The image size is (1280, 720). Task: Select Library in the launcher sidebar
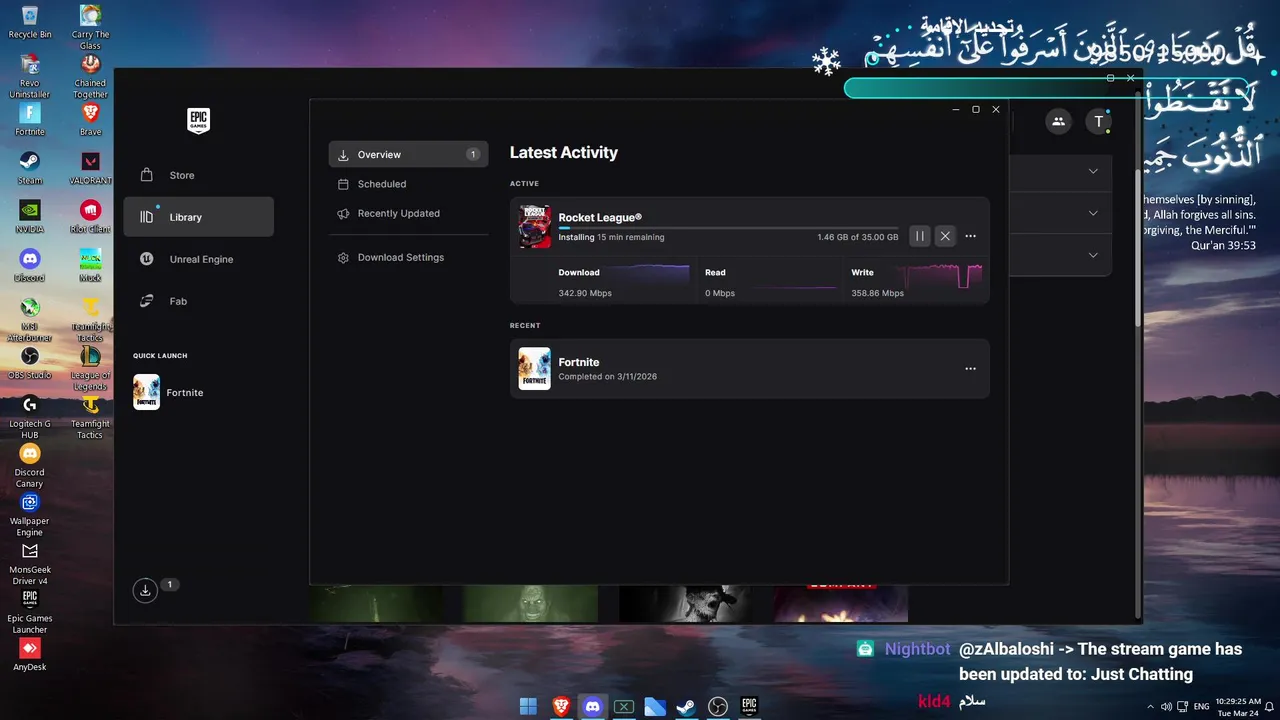tap(198, 217)
